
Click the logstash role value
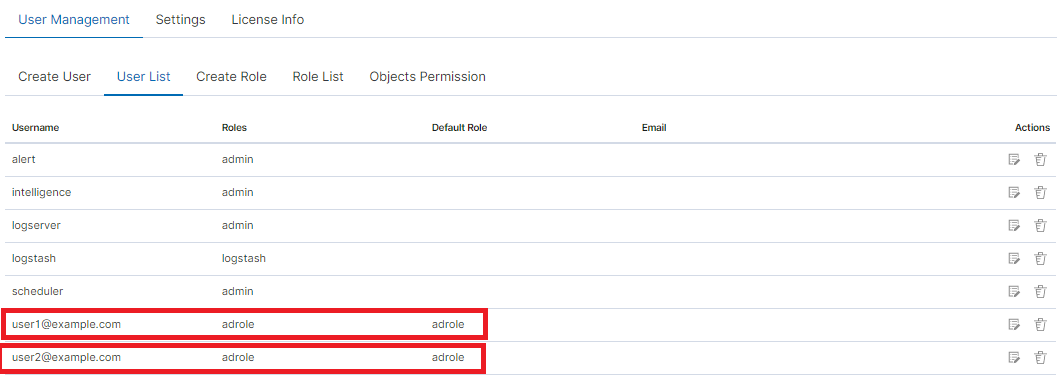pyautogui.click(x=243, y=258)
